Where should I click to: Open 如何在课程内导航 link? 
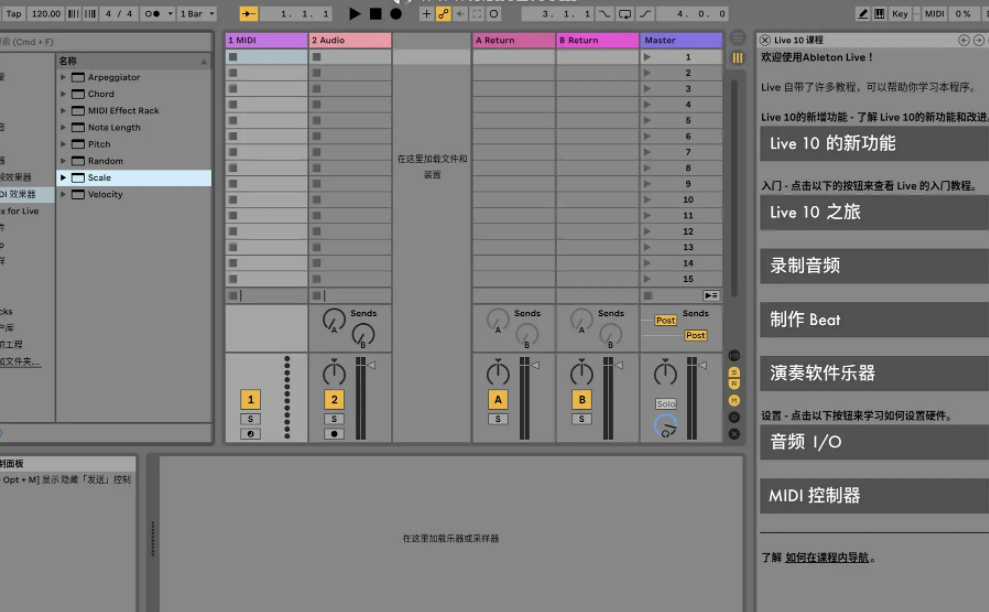pyautogui.click(x=827, y=558)
